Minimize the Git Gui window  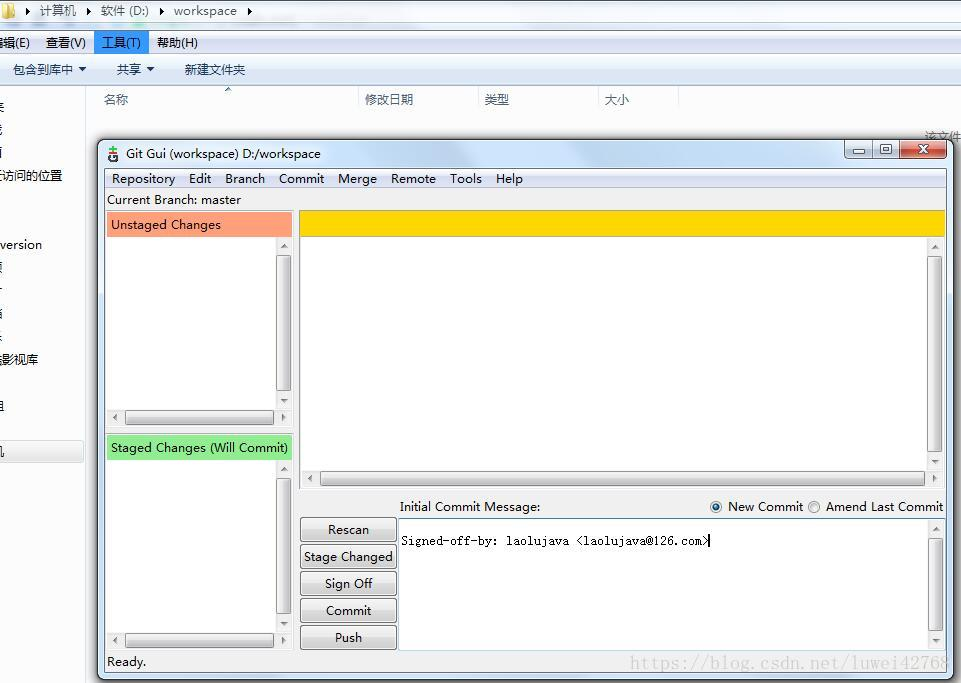coord(859,150)
